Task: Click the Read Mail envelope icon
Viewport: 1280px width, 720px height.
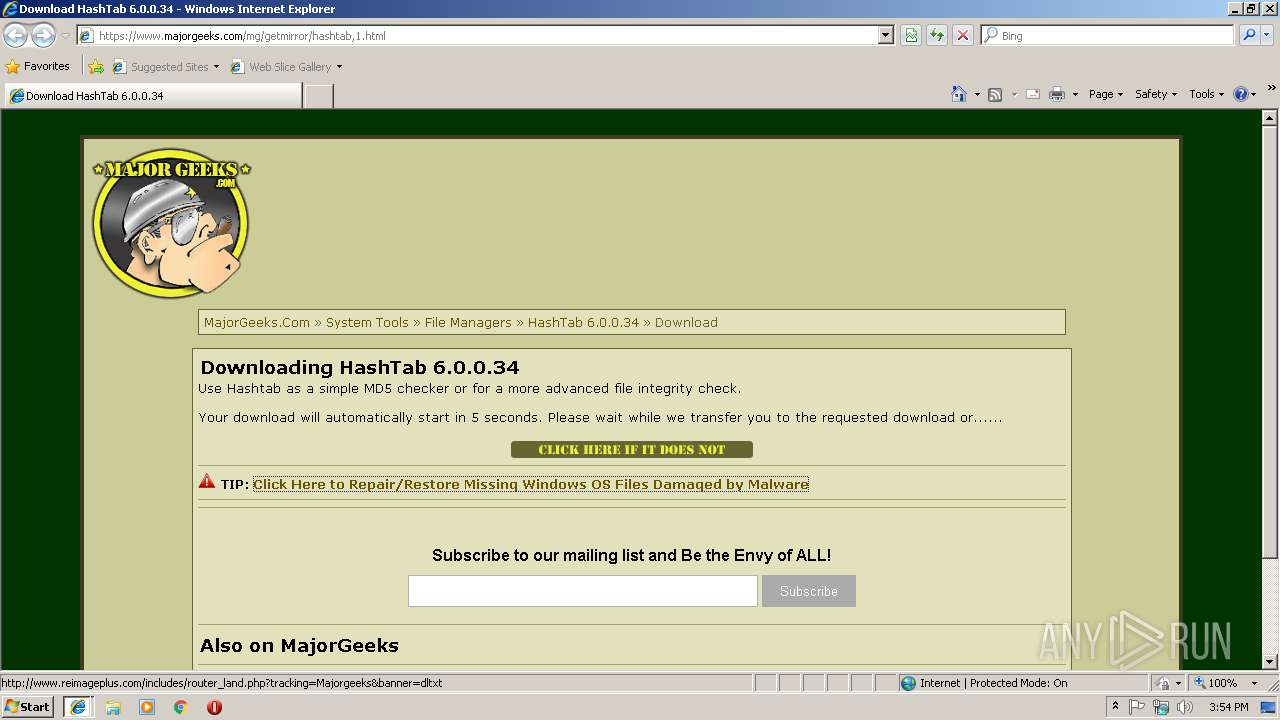Action: click(x=1032, y=94)
